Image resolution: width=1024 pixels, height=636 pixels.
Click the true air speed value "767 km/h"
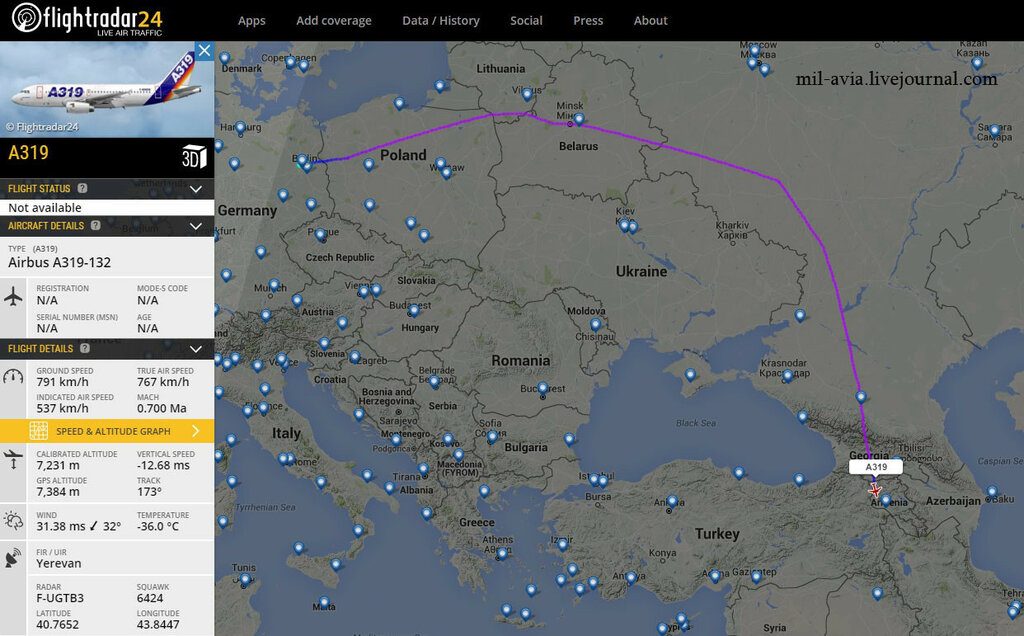coord(163,382)
